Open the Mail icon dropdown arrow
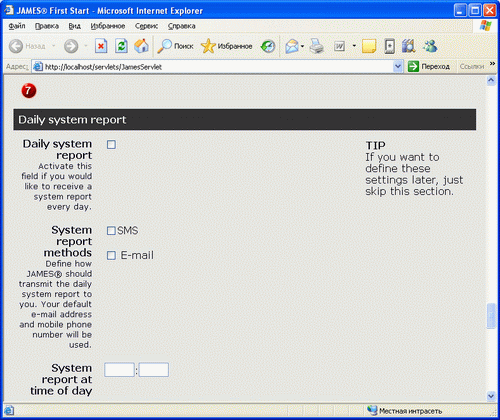Image resolution: width=500 pixels, height=420 pixels. [x=302, y=46]
